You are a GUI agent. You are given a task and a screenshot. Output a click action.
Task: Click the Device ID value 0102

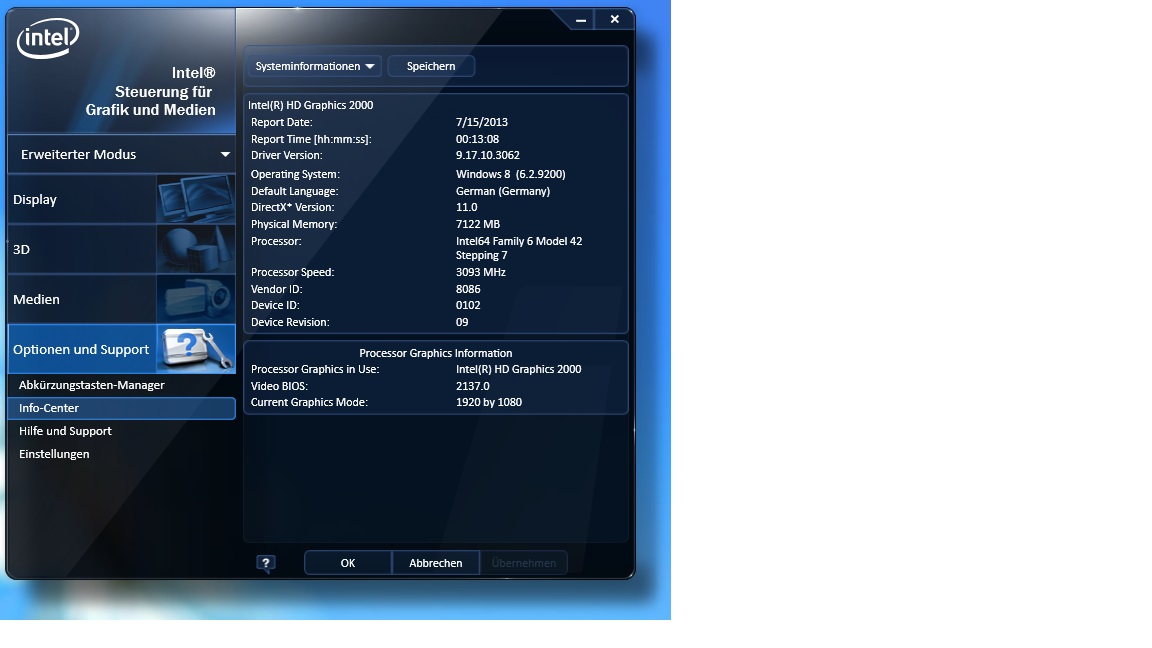coord(468,305)
